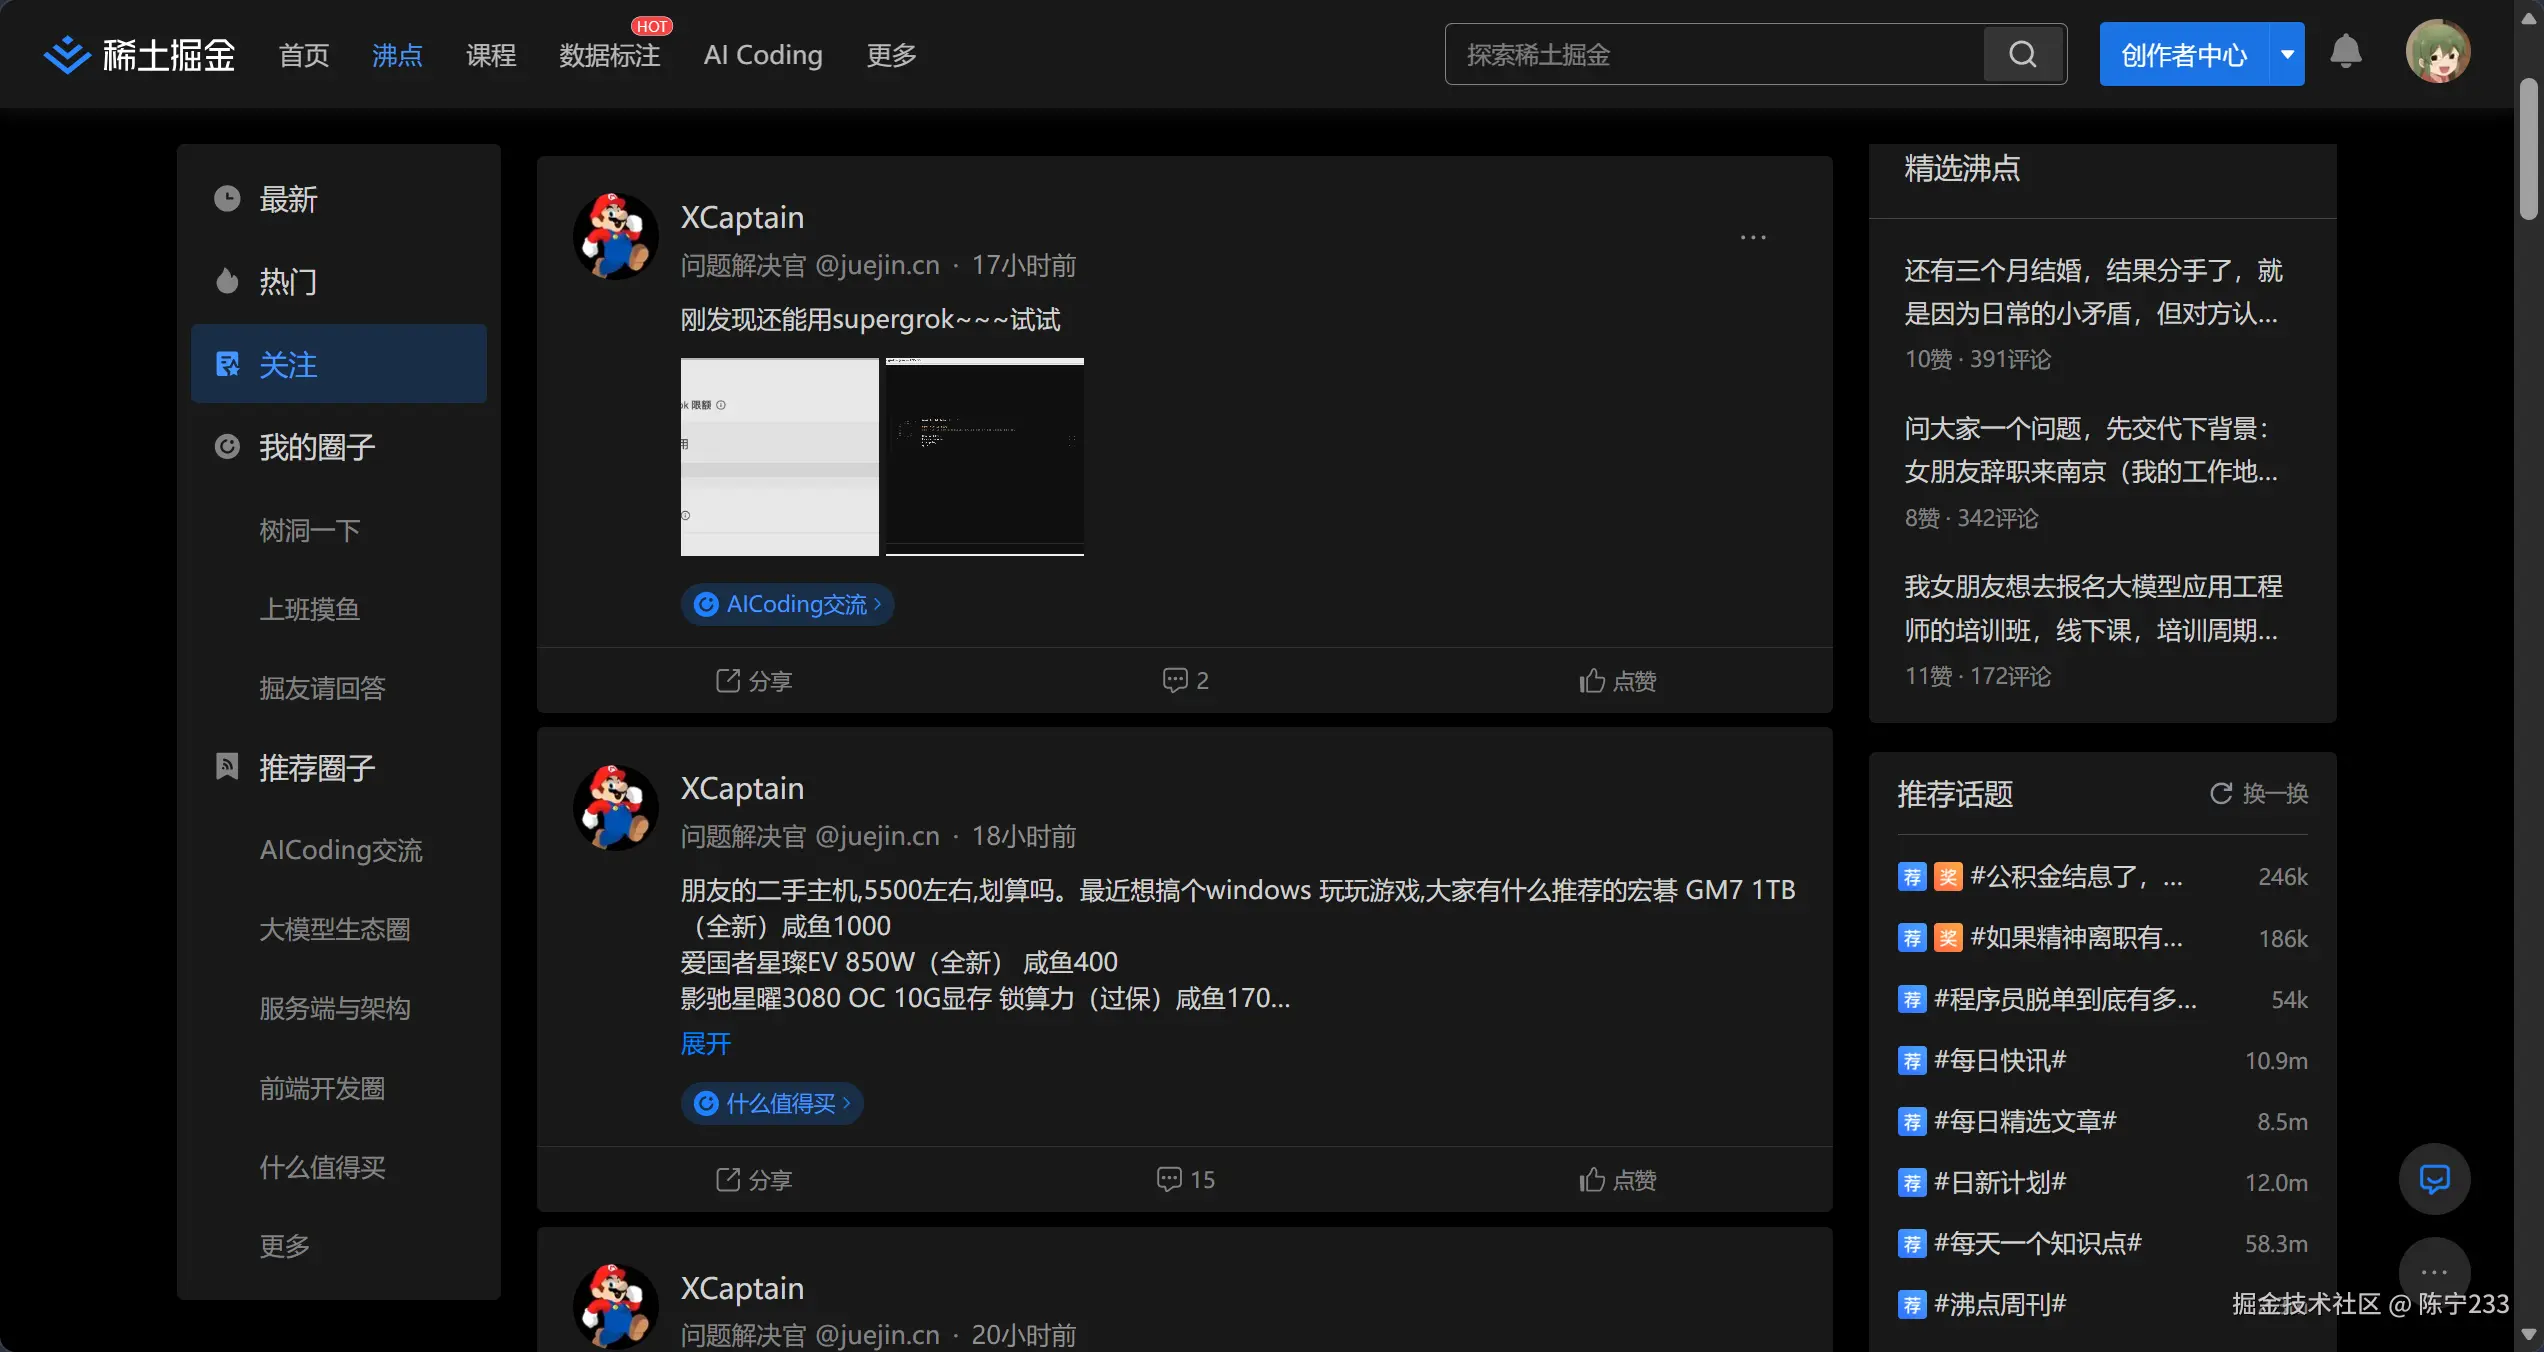
Task: Open 前端开发圈 circle
Action: point(322,1088)
